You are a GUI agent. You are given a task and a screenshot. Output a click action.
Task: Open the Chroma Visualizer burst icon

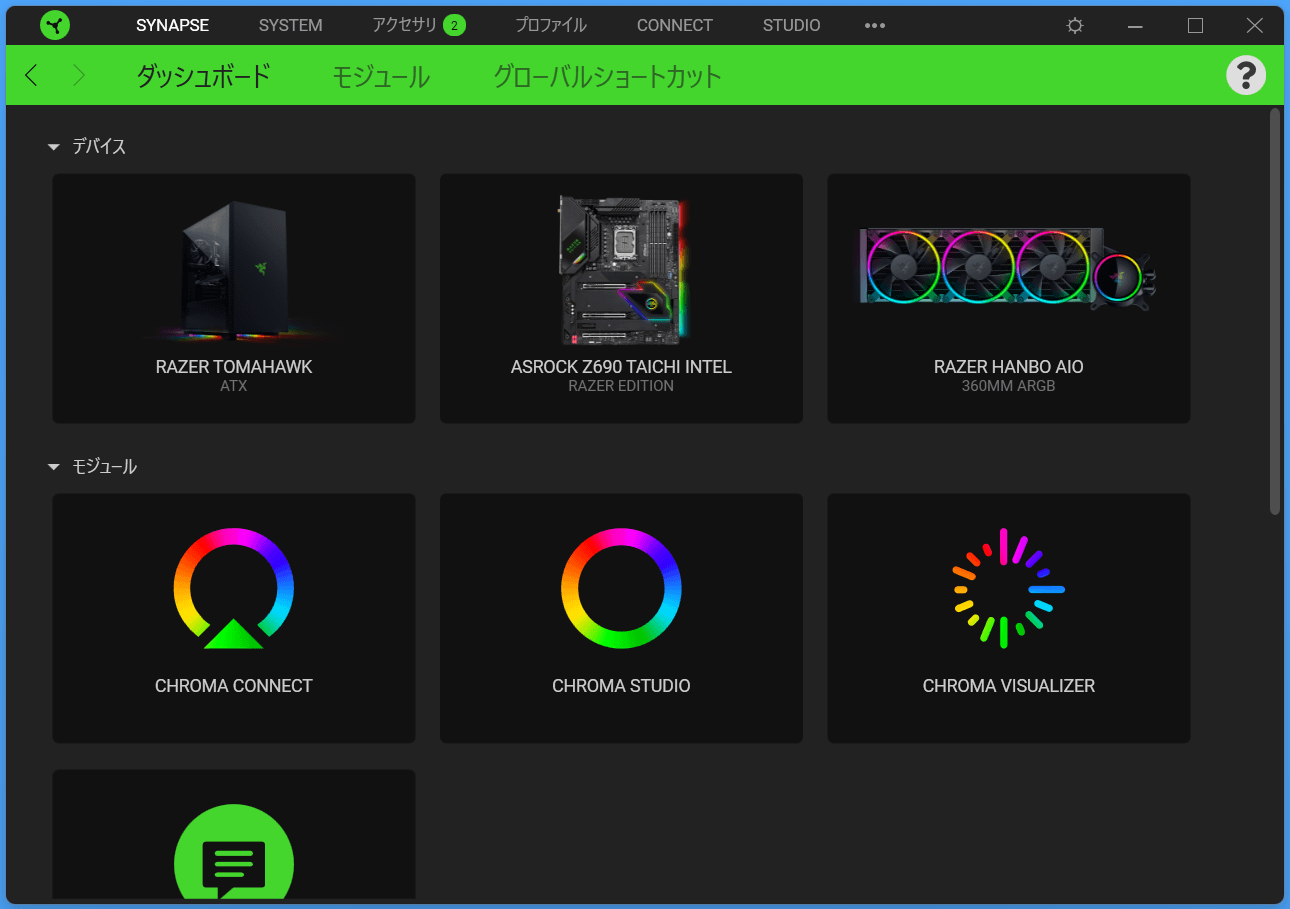point(1008,588)
